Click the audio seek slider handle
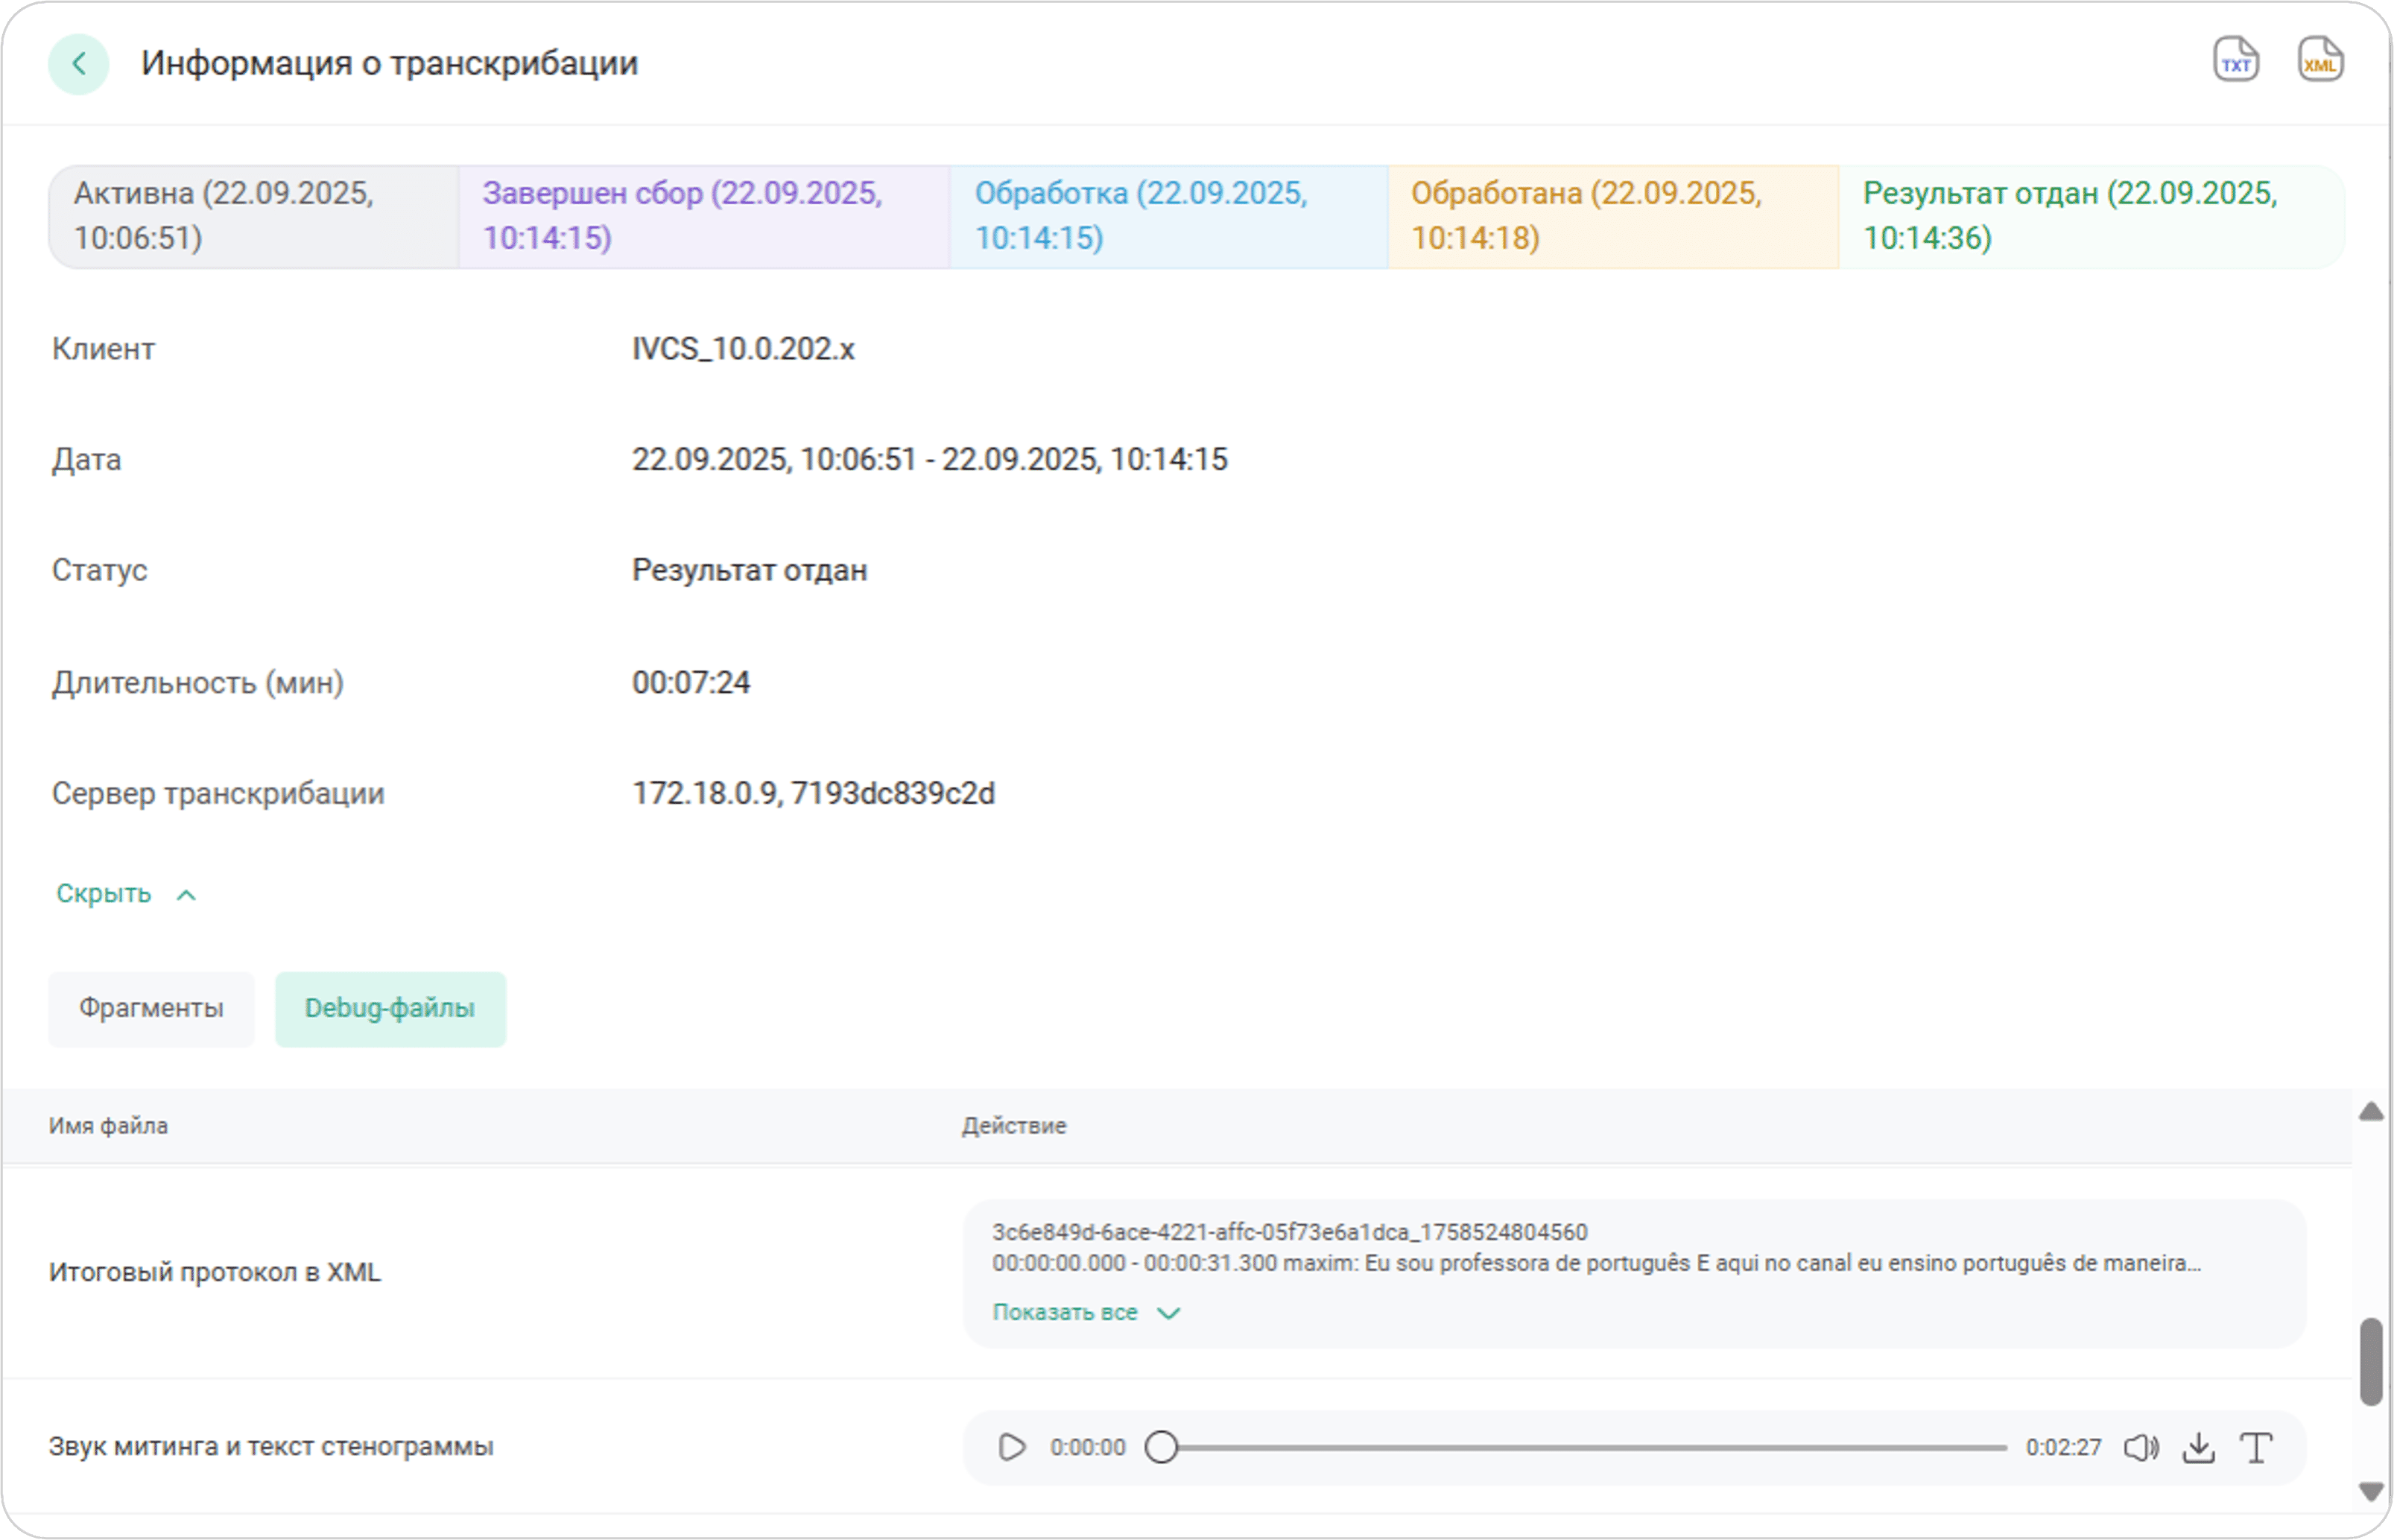Image resolution: width=2394 pixels, height=1540 pixels. point(1161,1447)
